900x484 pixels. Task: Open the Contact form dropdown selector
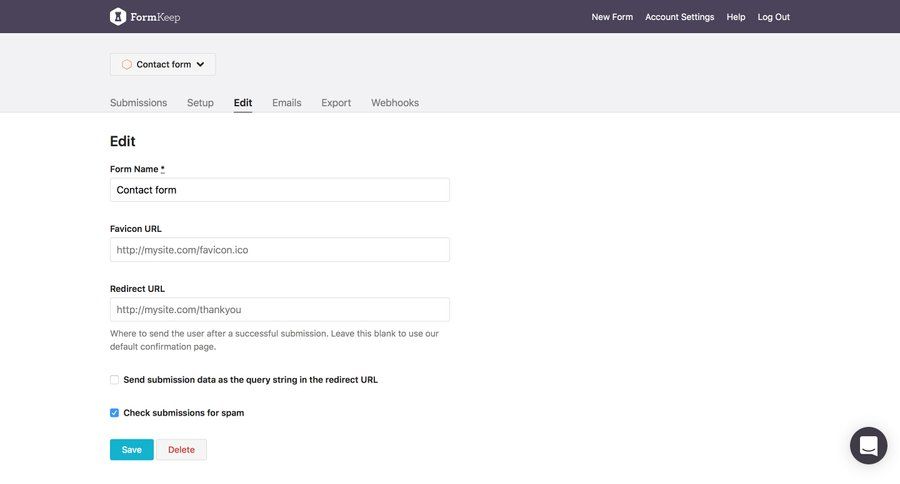[162, 64]
